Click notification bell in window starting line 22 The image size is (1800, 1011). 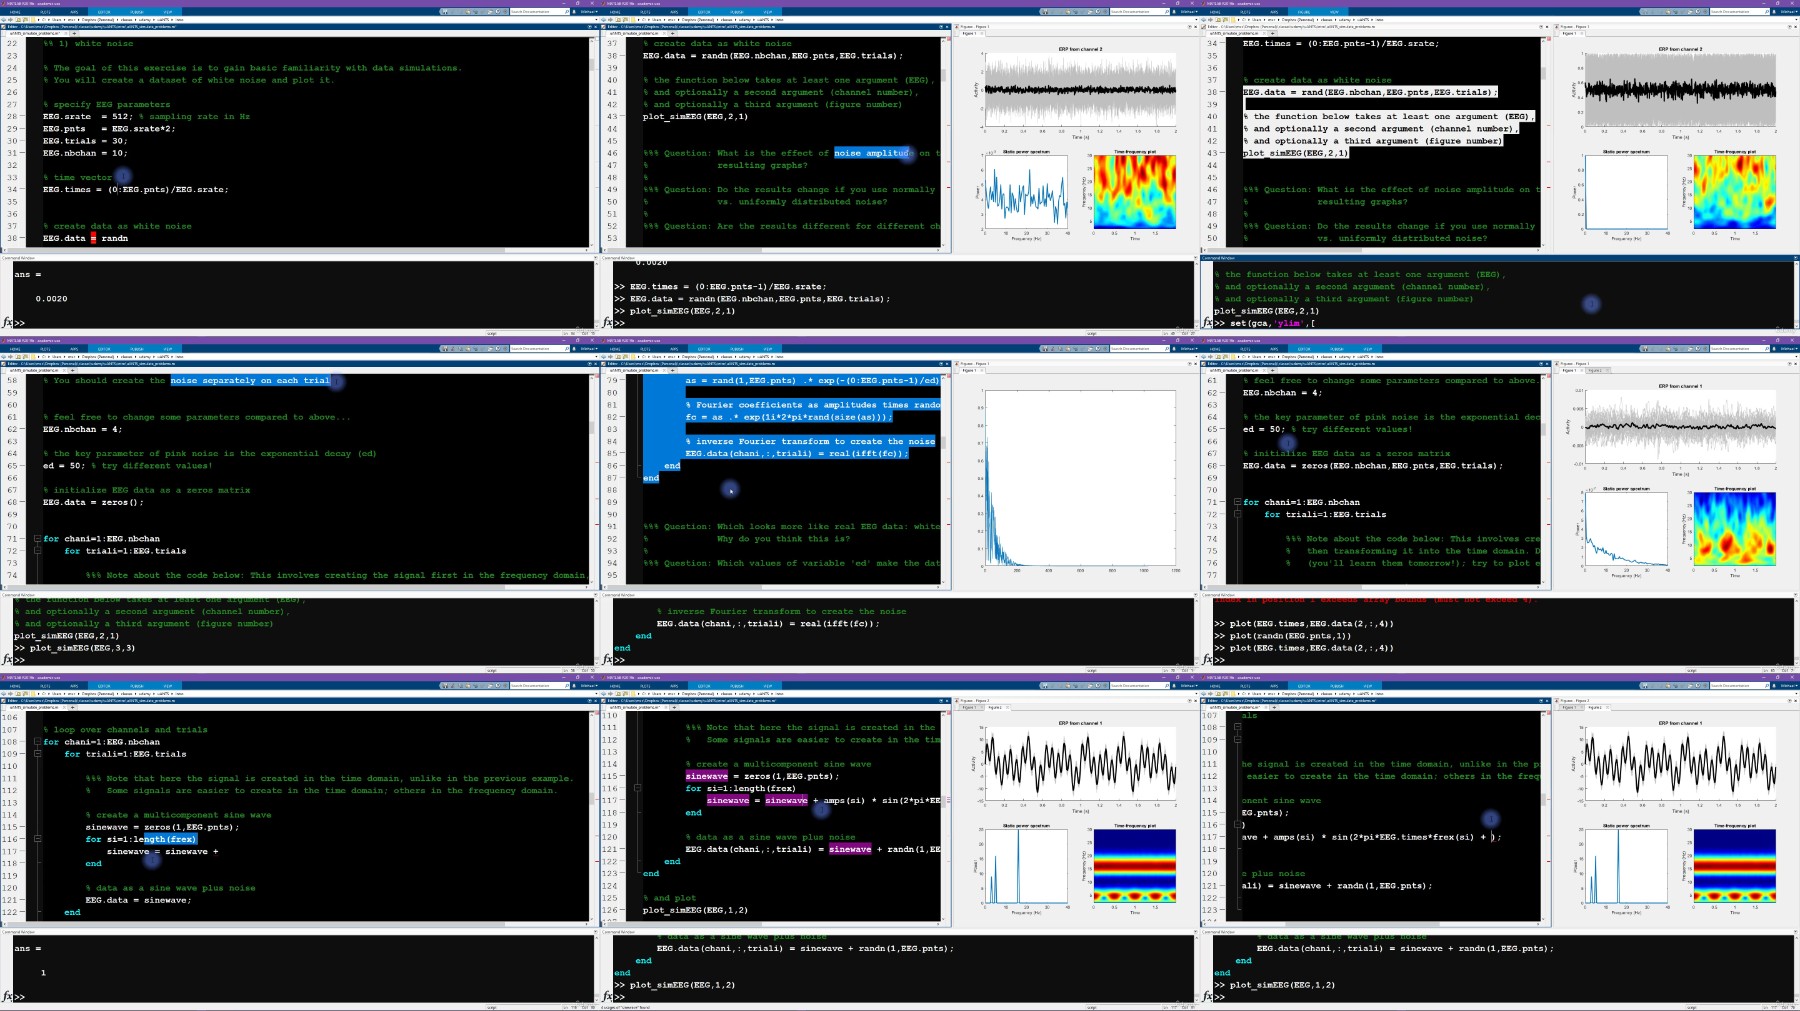pos(574,12)
